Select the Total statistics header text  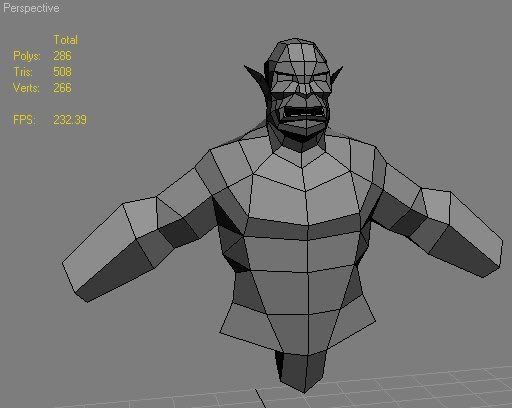(x=66, y=40)
